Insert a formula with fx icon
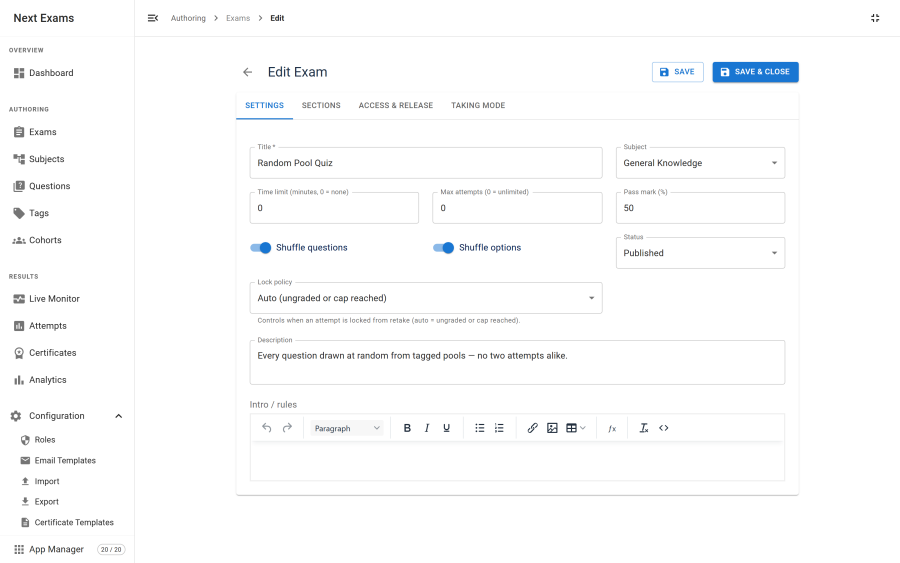This screenshot has width=900, height=563. coord(612,428)
